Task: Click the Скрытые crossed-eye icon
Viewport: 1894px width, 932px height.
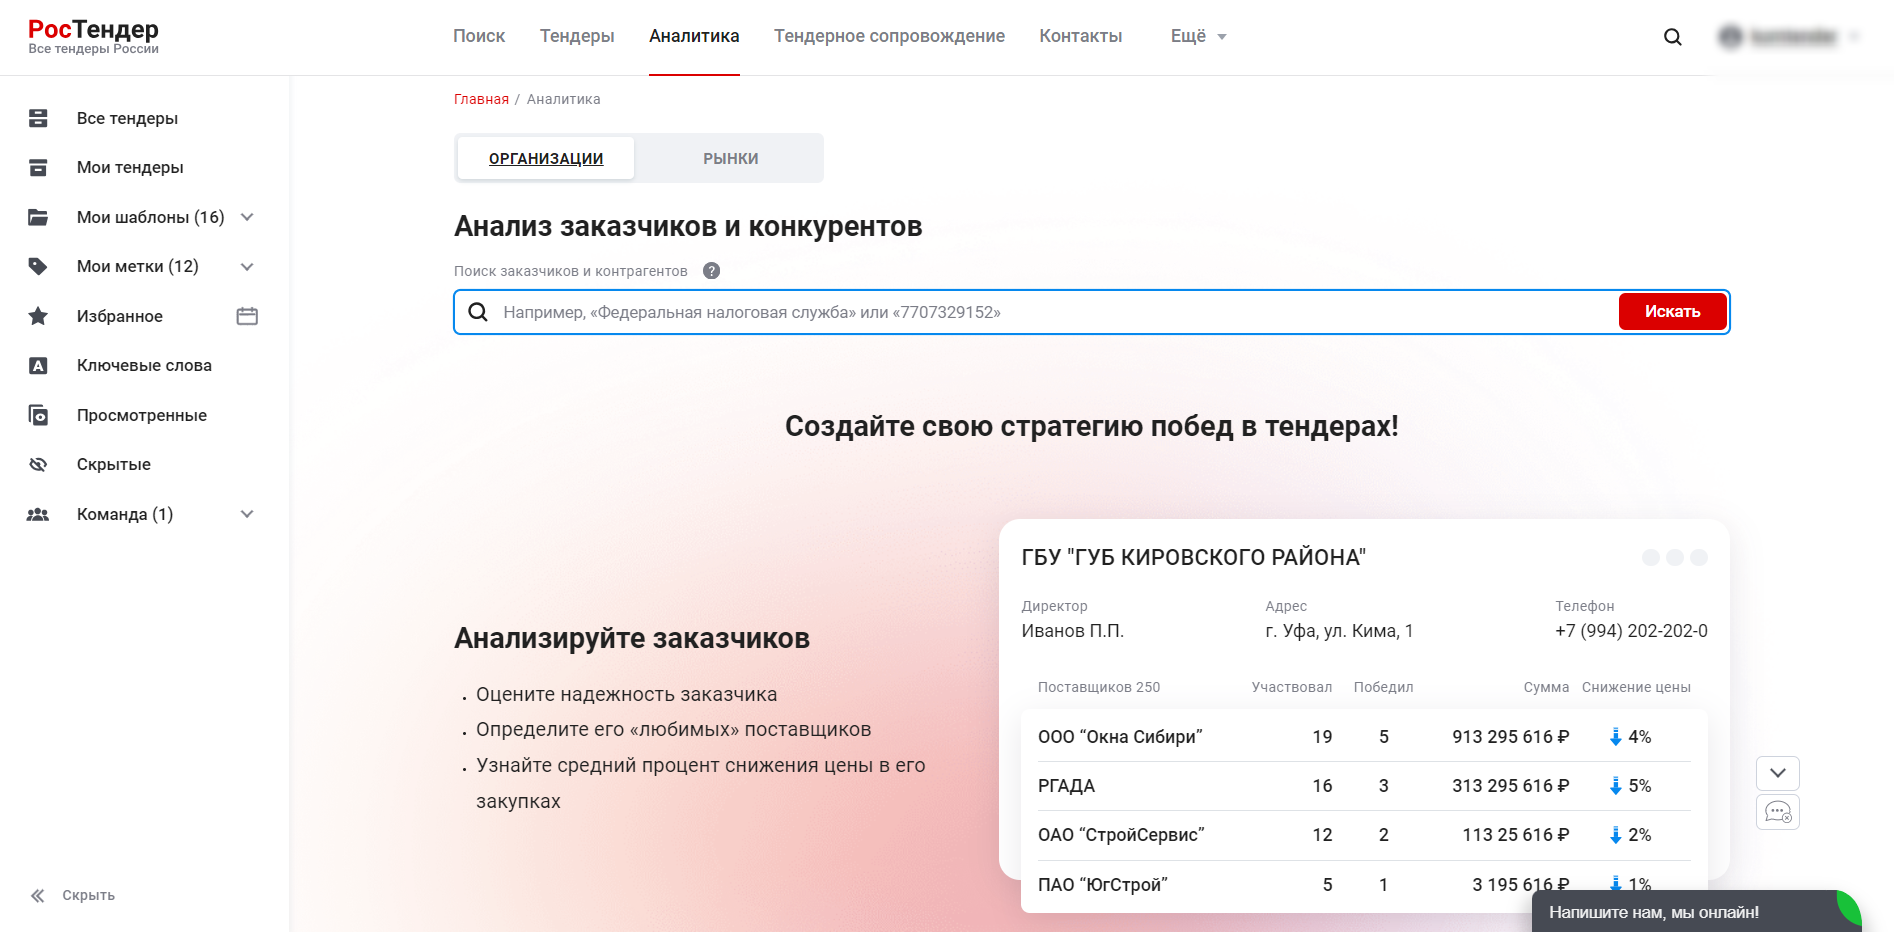Action: [x=38, y=464]
